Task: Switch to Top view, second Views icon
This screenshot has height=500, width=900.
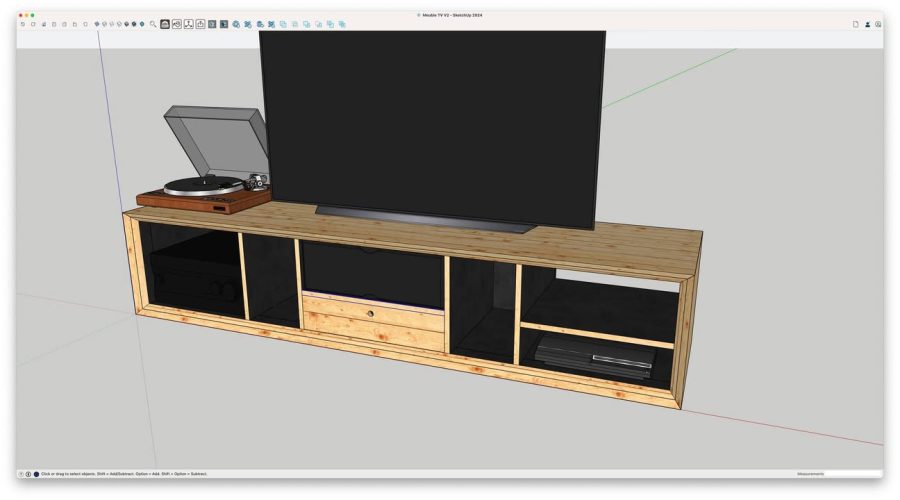Action: [x=33, y=24]
